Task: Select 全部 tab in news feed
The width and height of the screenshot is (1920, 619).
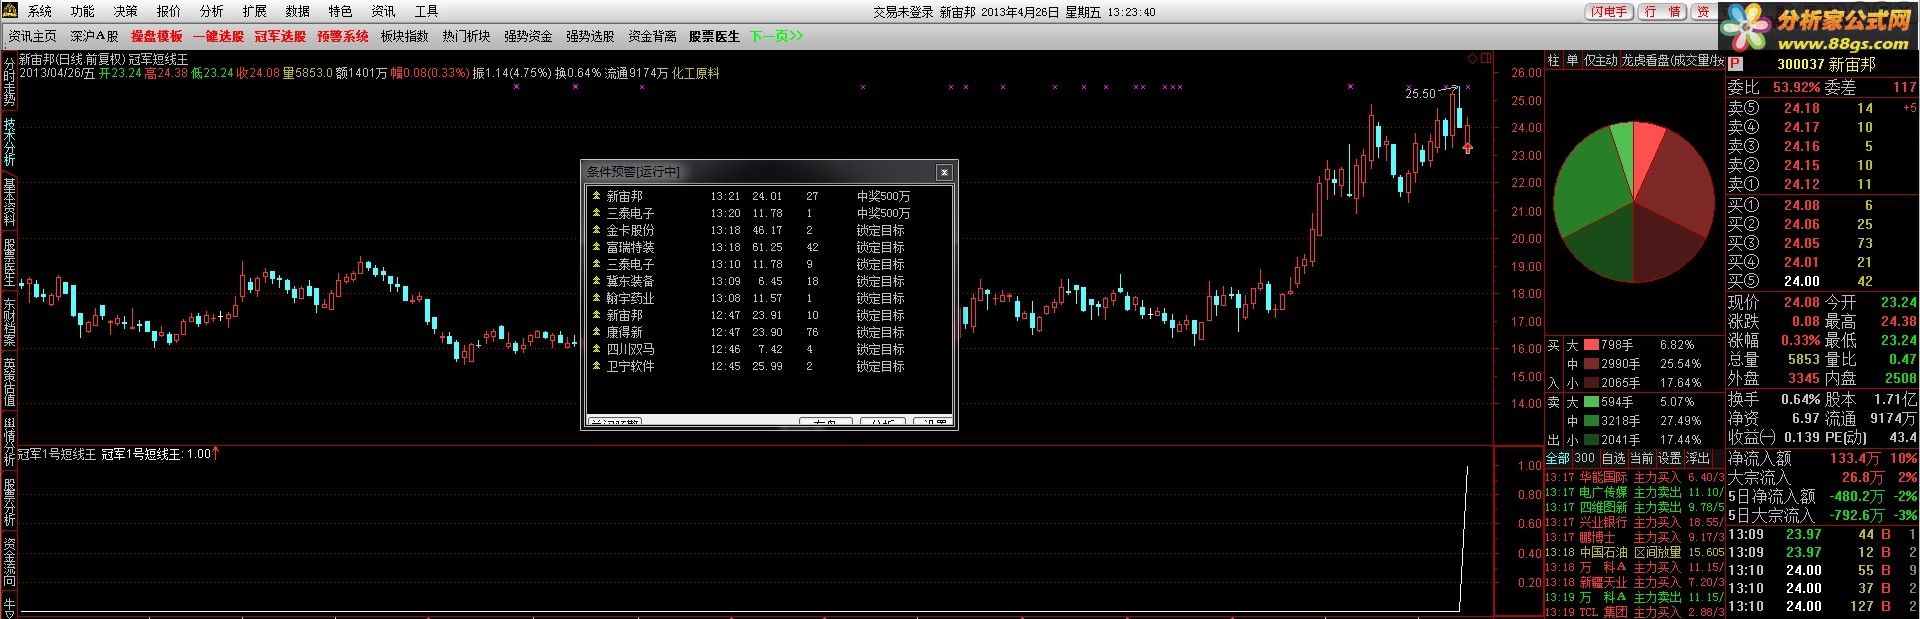Action: pyautogui.click(x=1557, y=458)
